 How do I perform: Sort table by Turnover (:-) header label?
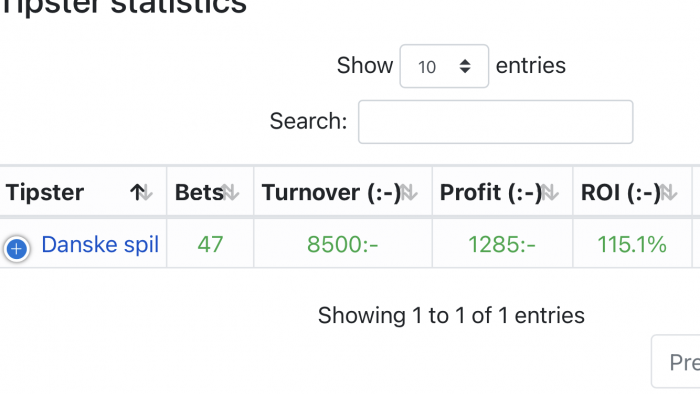tap(331, 193)
